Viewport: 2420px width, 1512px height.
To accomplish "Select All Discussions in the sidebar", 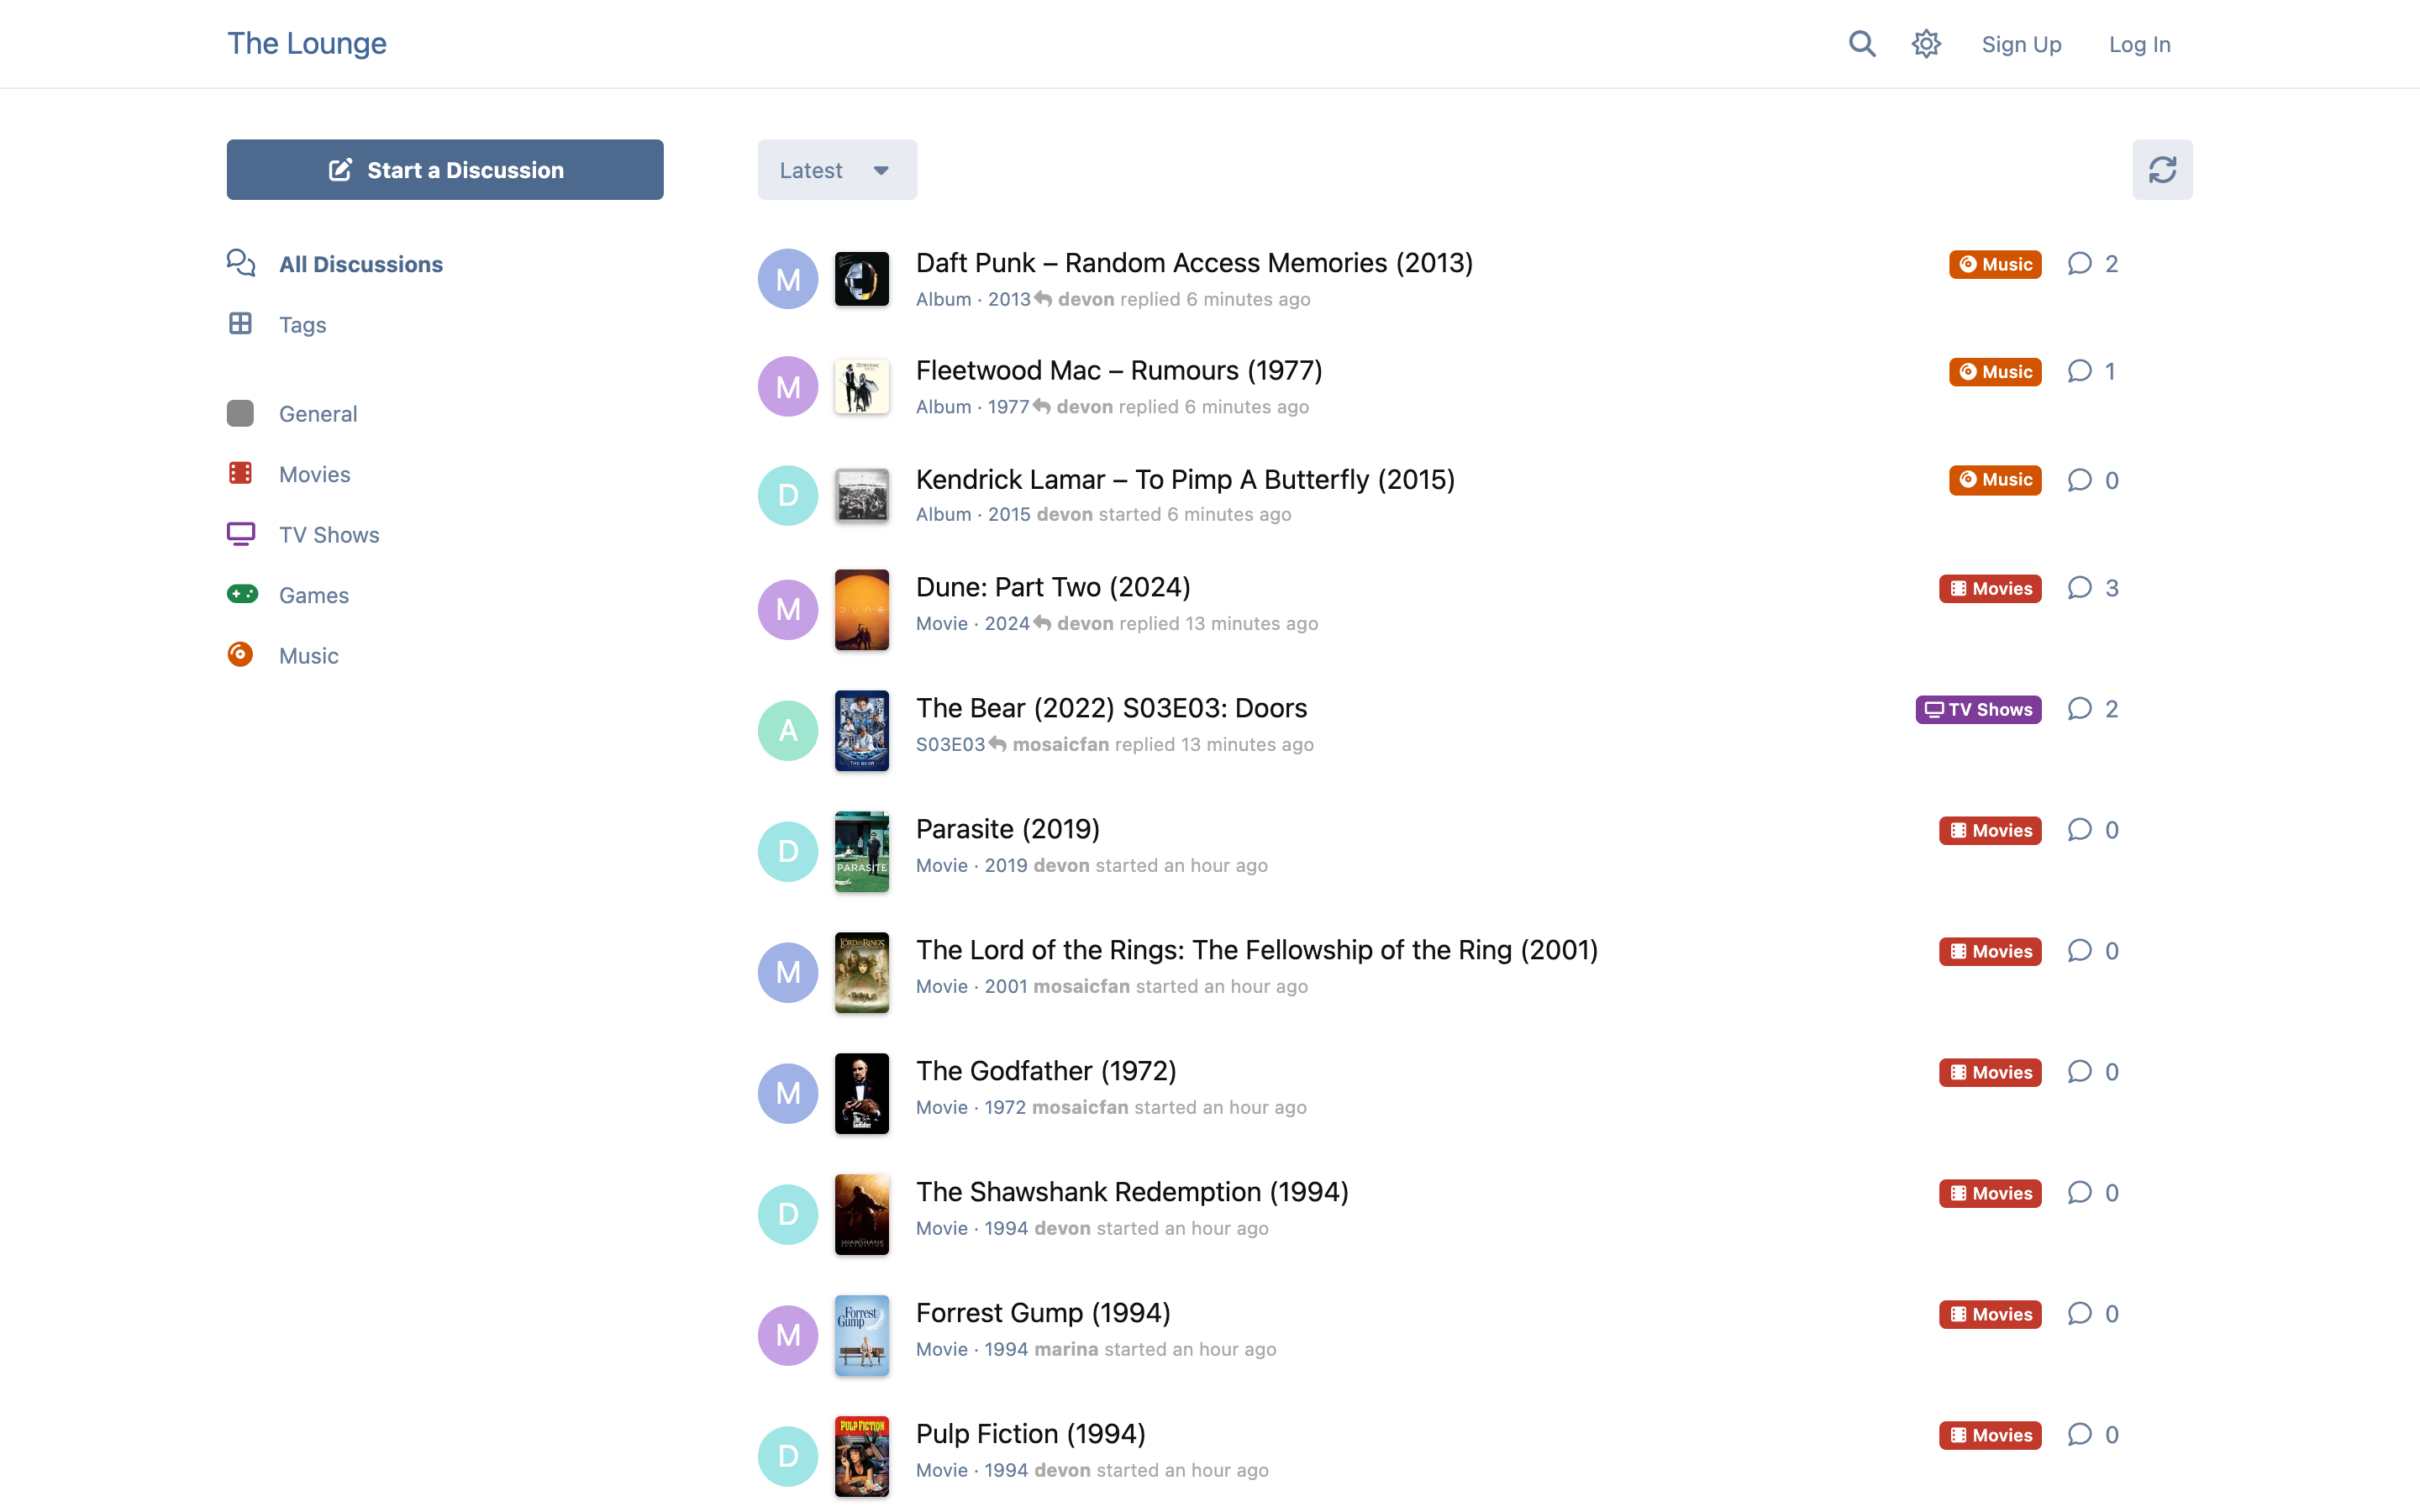I will point(361,264).
